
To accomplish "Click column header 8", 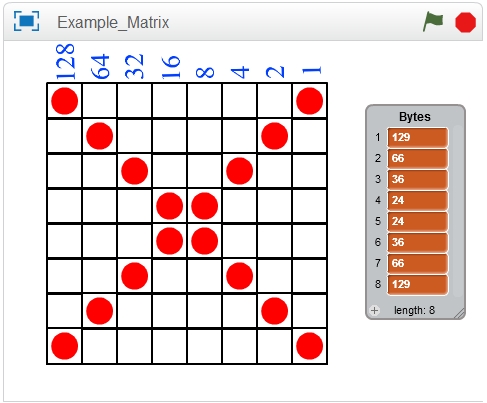I will pos(205,73).
